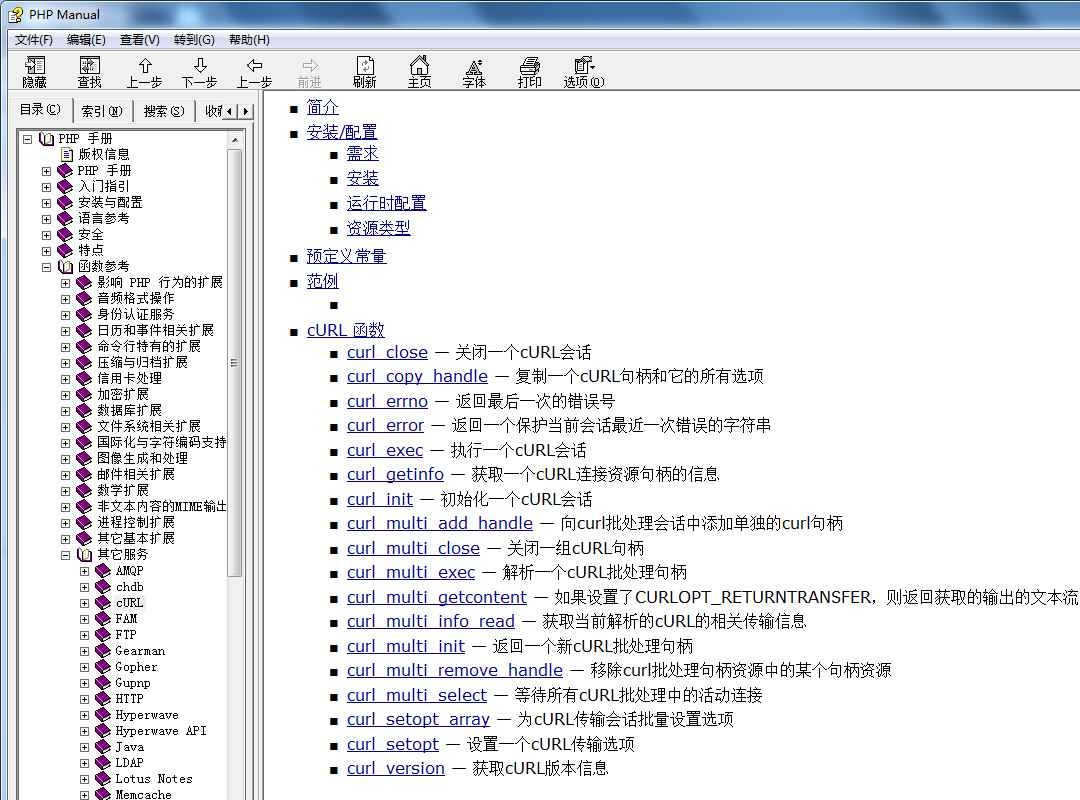Click the PHP Manual title bar icon
This screenshot has width=1080, height=800.
pos(15,14)
